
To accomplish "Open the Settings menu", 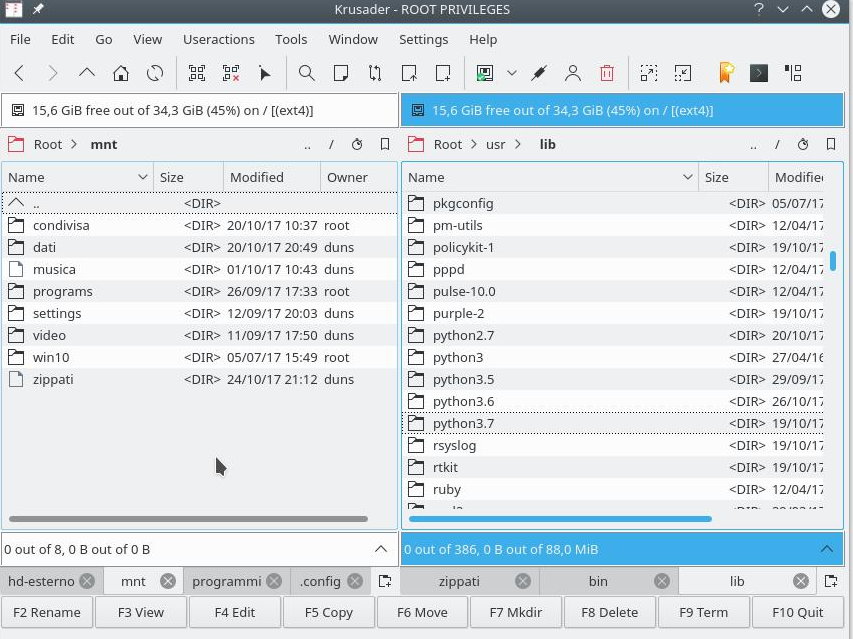I will coord(423,39).
